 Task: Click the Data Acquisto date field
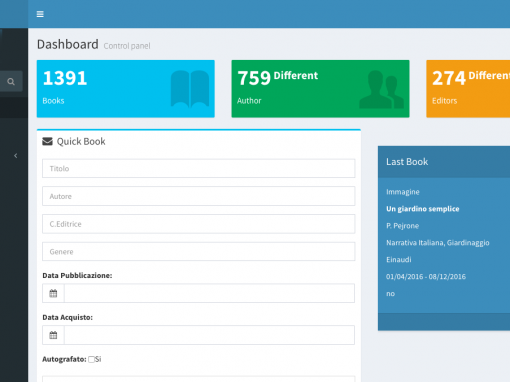209,335
